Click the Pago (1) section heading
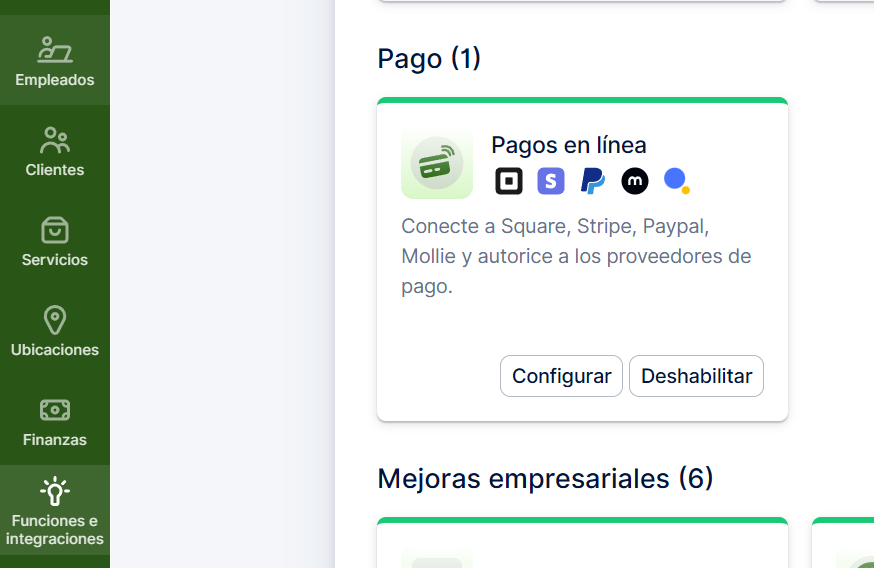This screenshot has height=568, width=874. [429, 59]
